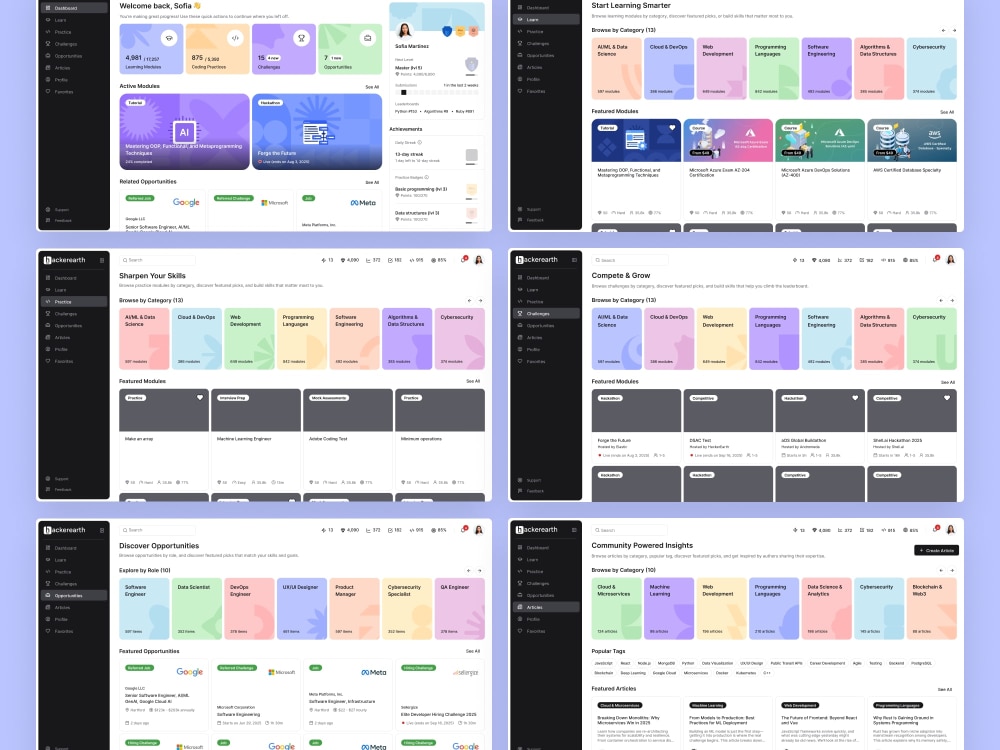
Task: Click search field on Community Powered Insights screen
Action: [x=629, y=530]
